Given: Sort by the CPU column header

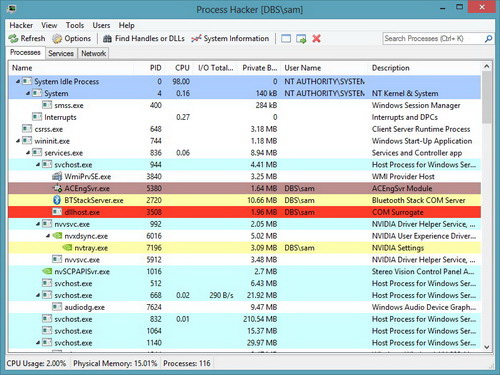Looking at the screenshot, I should 178,68.
